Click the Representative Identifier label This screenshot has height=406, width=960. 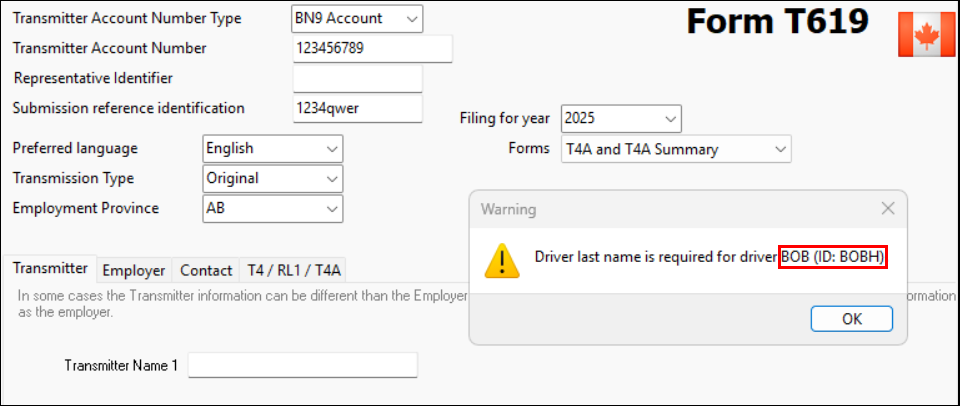pos(93,78)
